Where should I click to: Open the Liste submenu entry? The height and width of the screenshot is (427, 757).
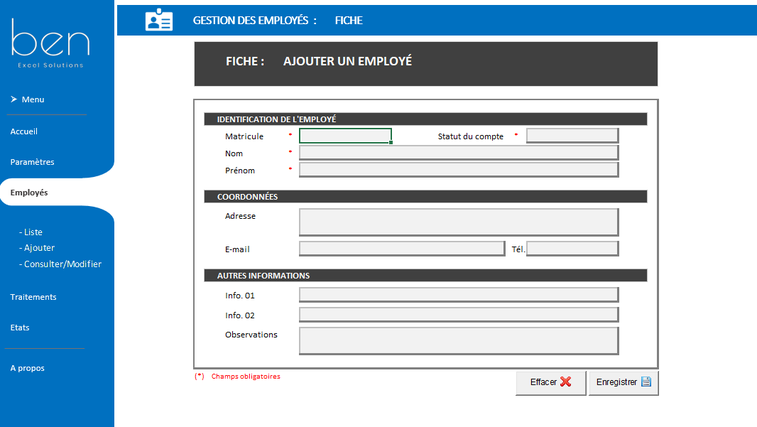(x=31, y=232)
